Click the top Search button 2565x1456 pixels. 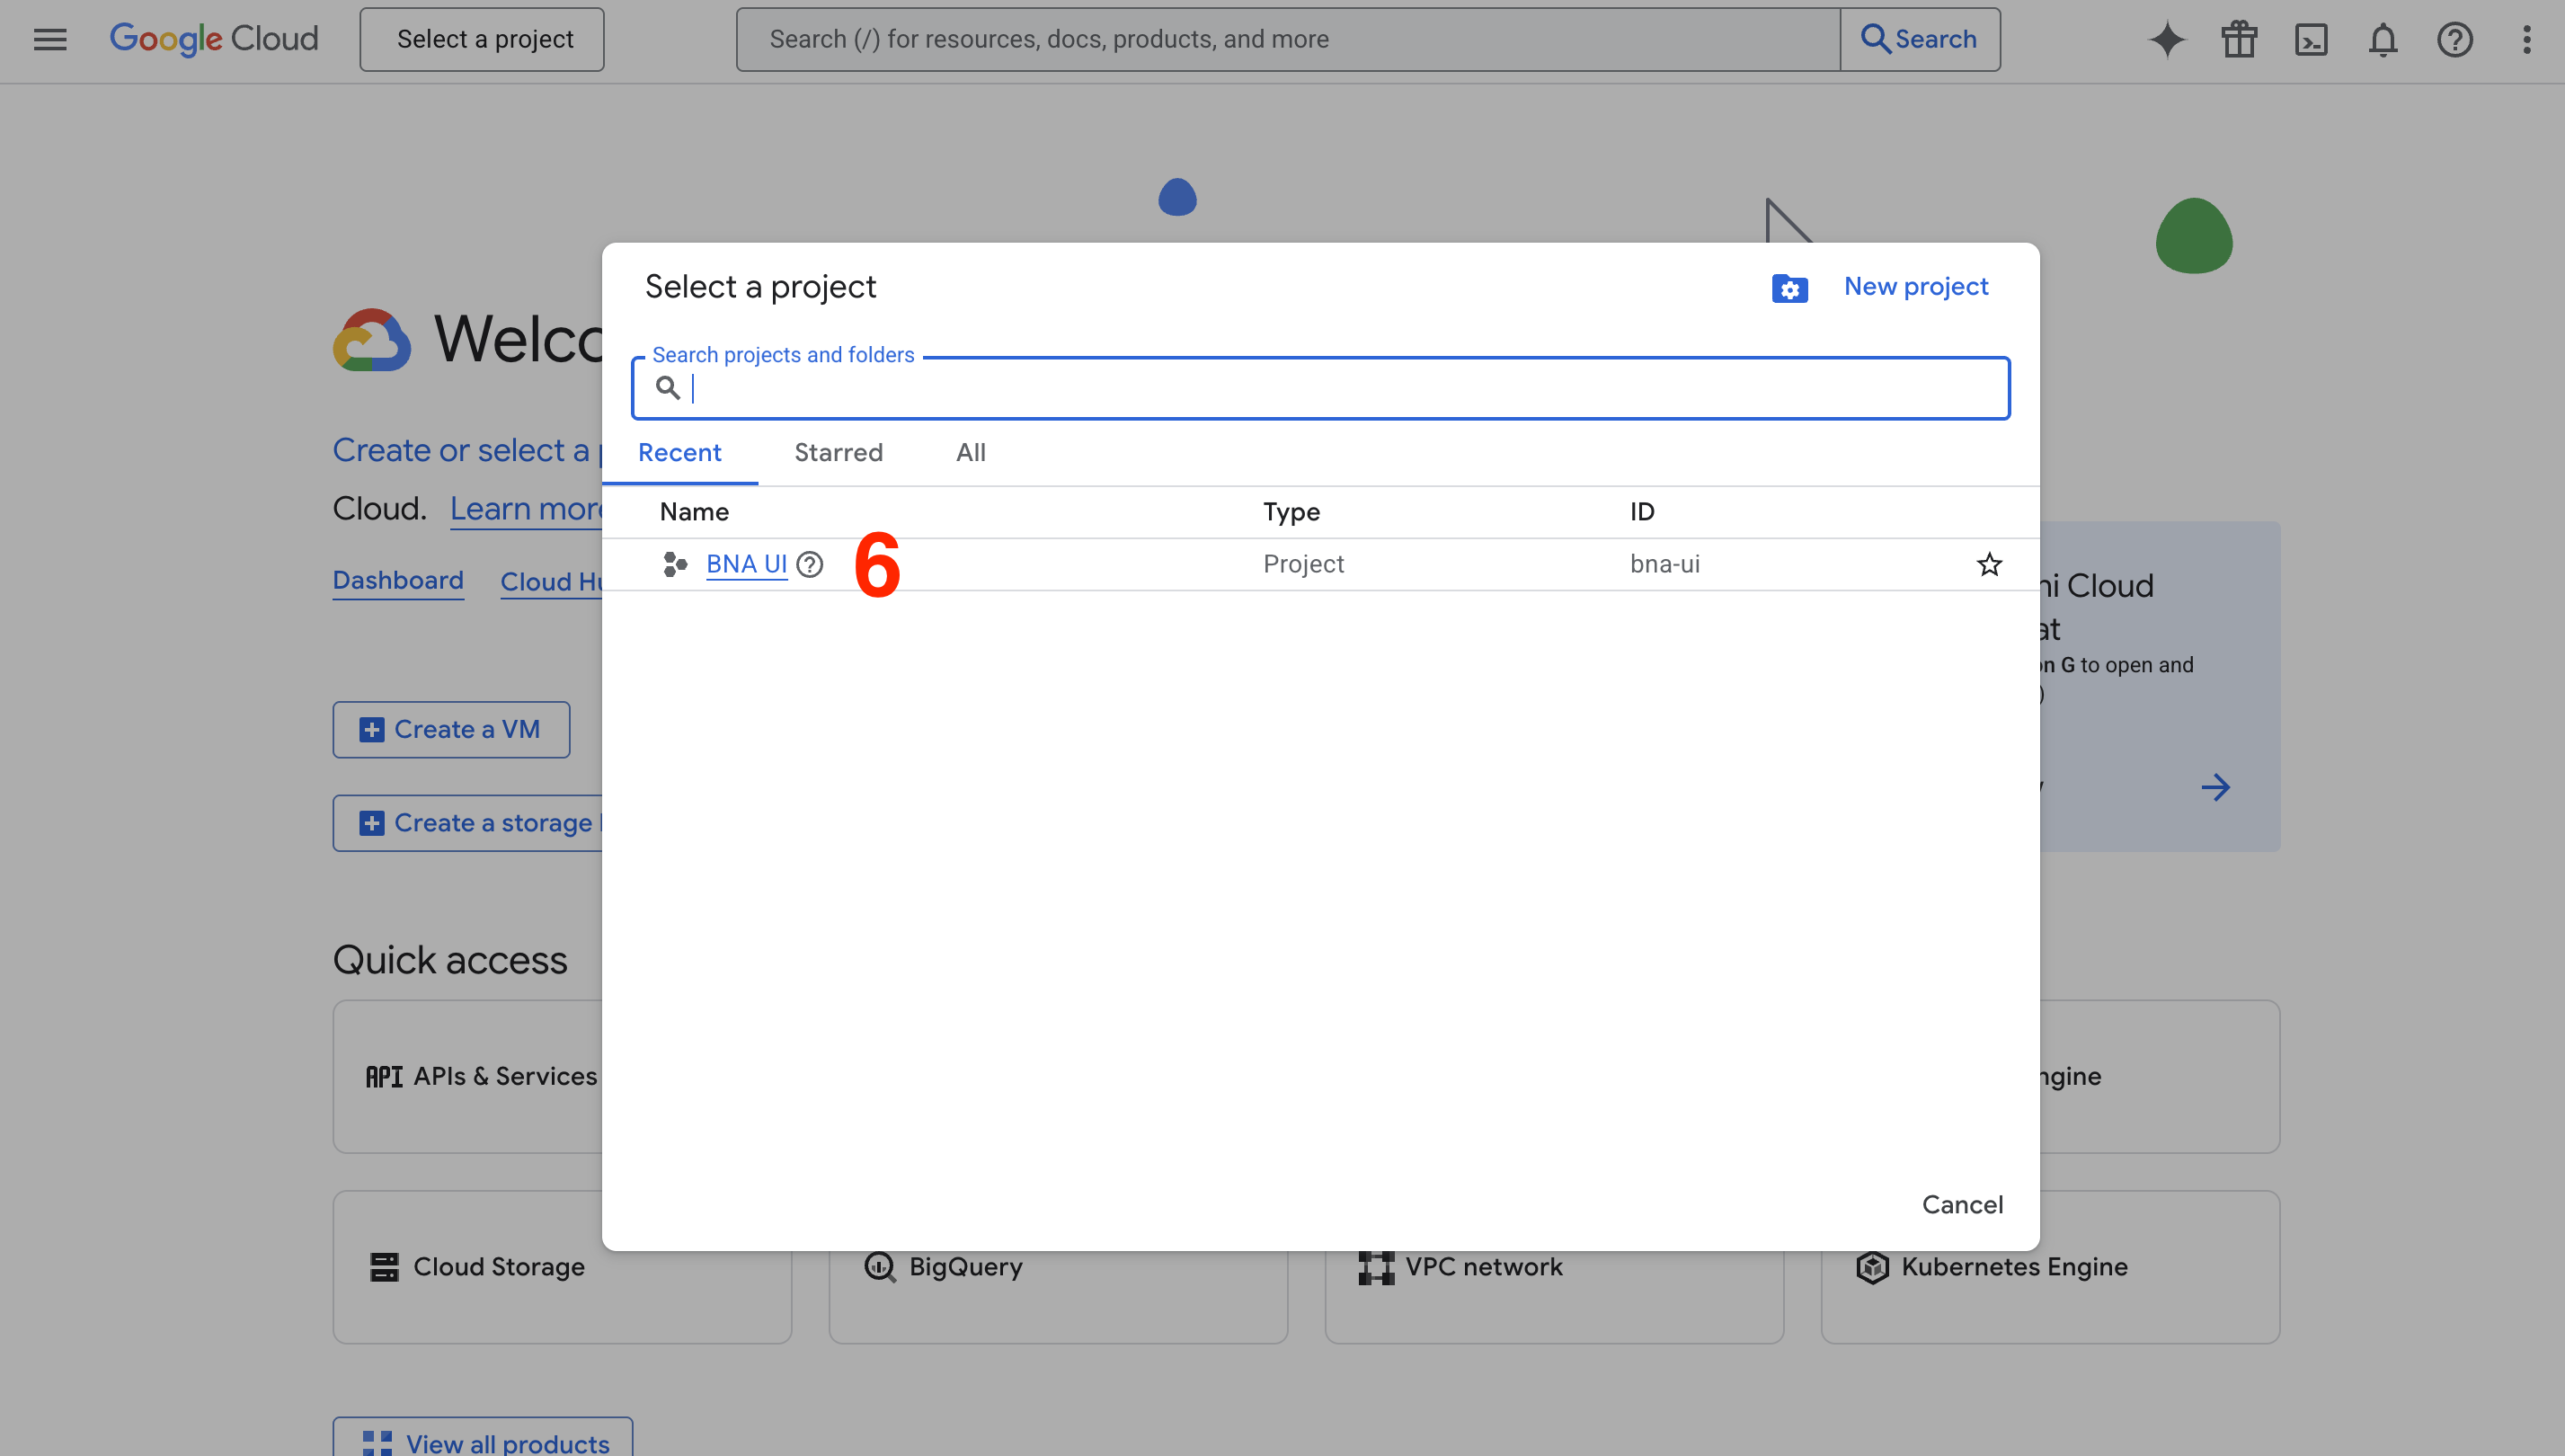[x=1920, y=39]
